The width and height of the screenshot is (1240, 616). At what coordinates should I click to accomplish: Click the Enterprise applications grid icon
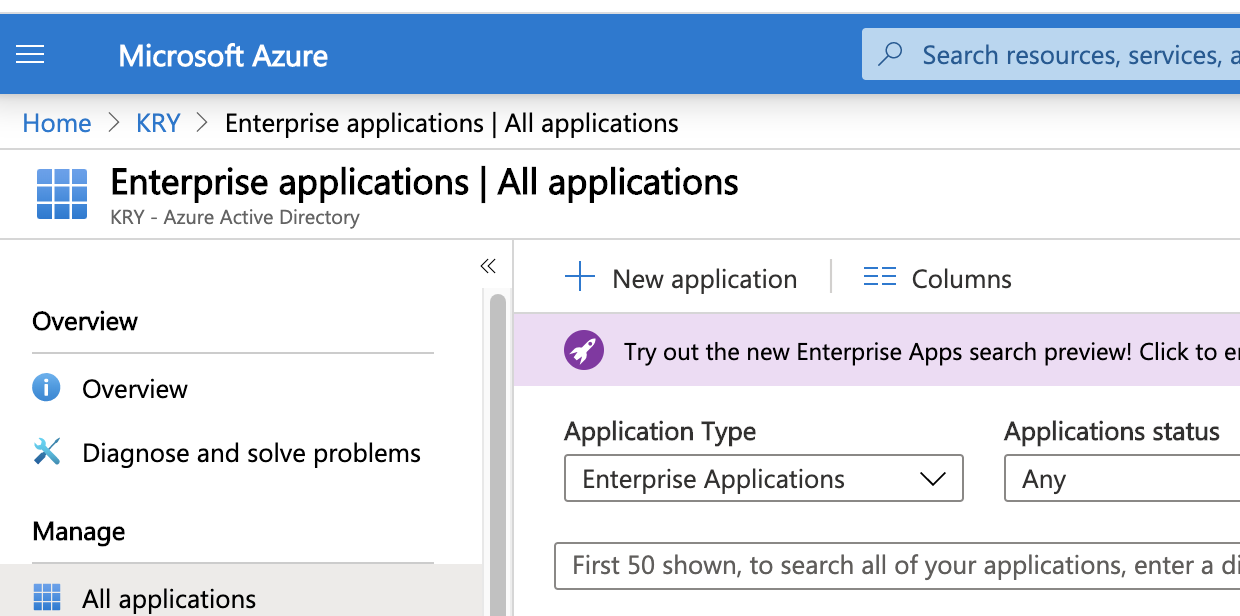tap(62, 194)
